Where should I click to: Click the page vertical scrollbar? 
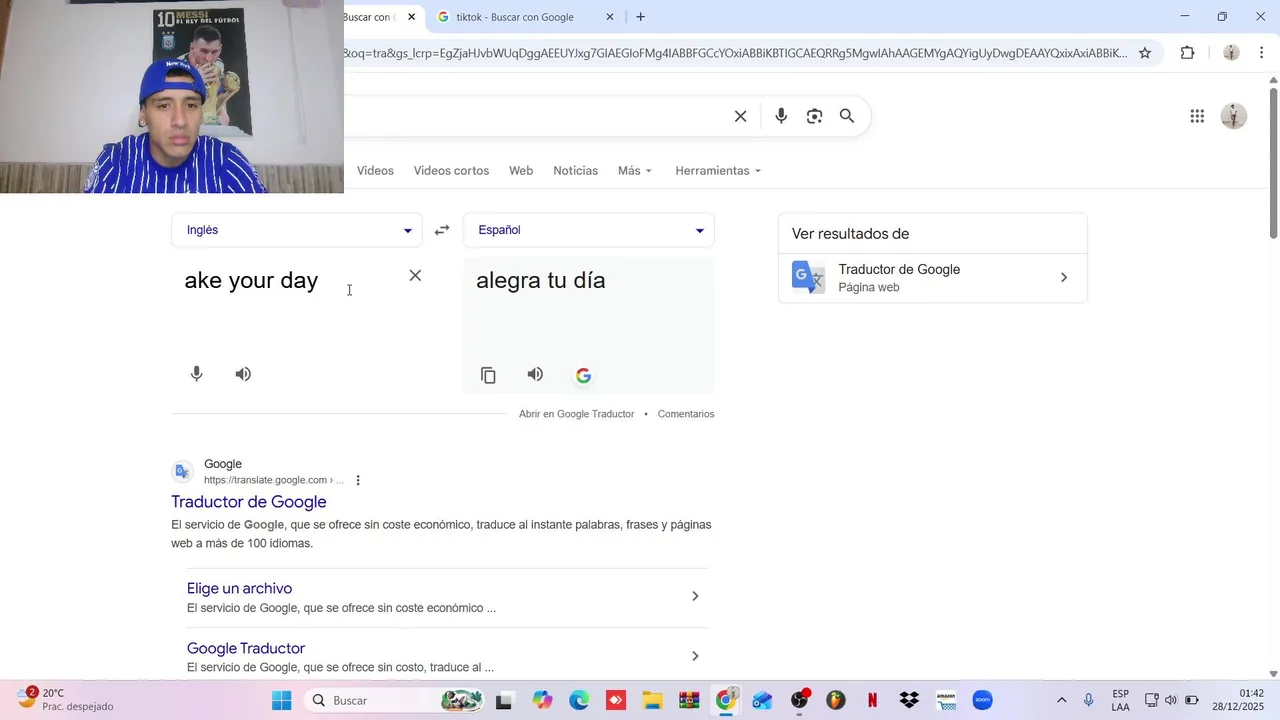[1273, 163]
